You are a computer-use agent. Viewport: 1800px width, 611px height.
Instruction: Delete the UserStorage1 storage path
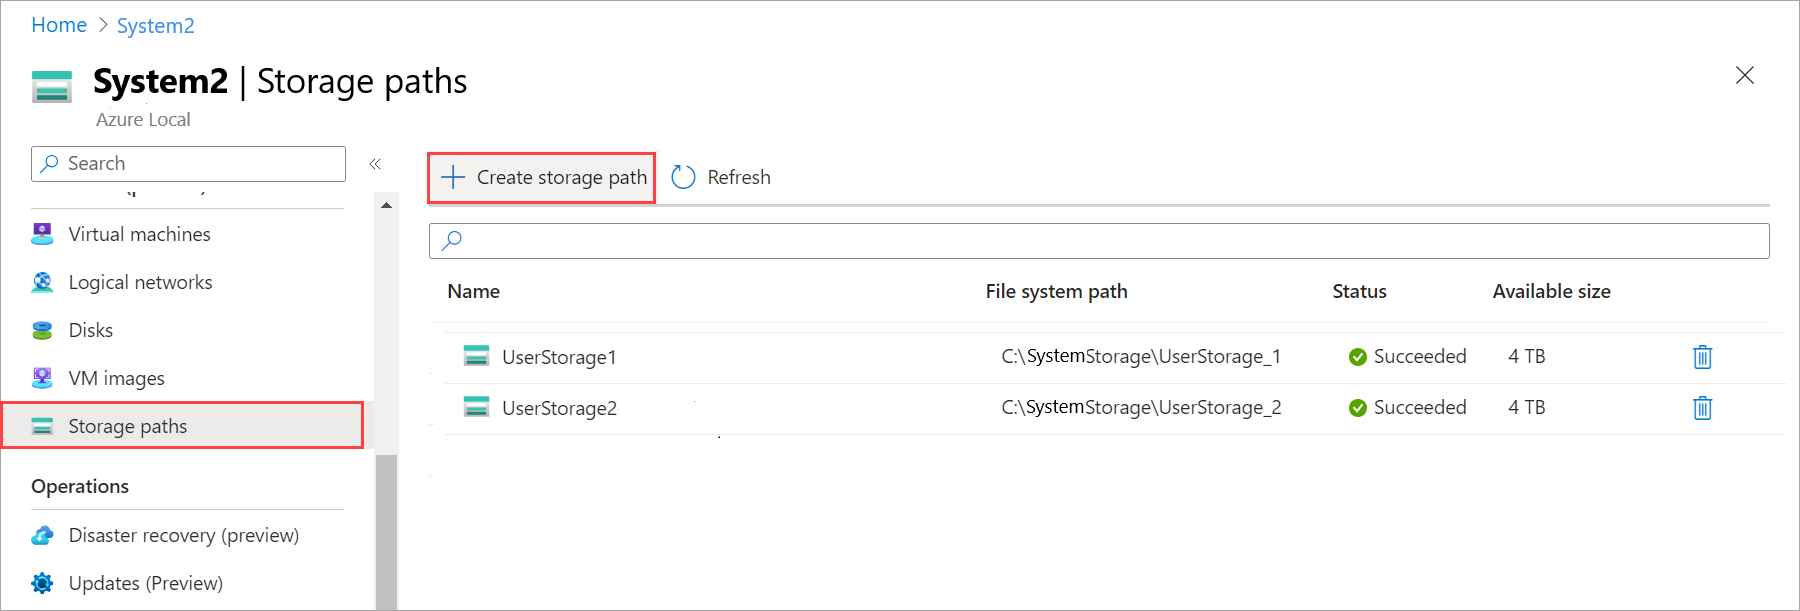click(1702, 357)
